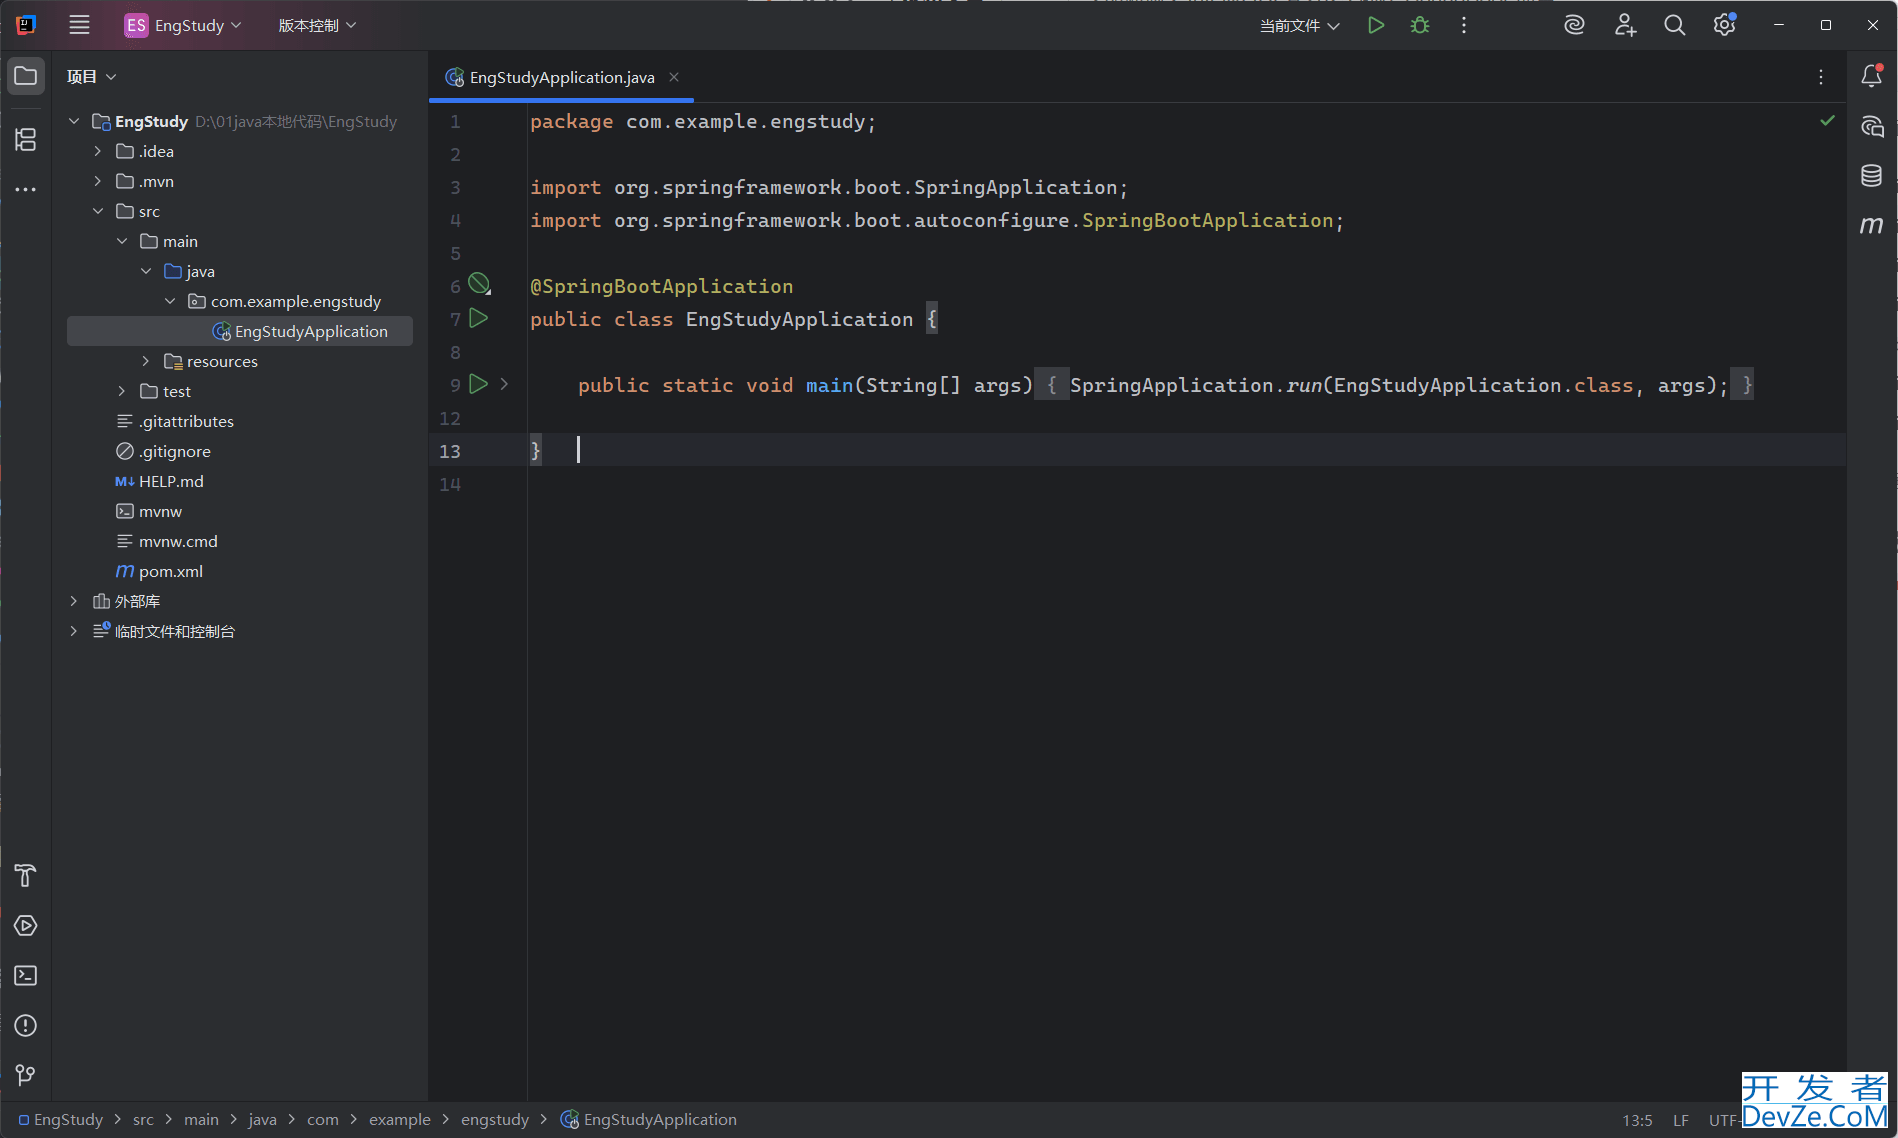Open IDE settings gear
1898x1138 pixels.
1725,25
